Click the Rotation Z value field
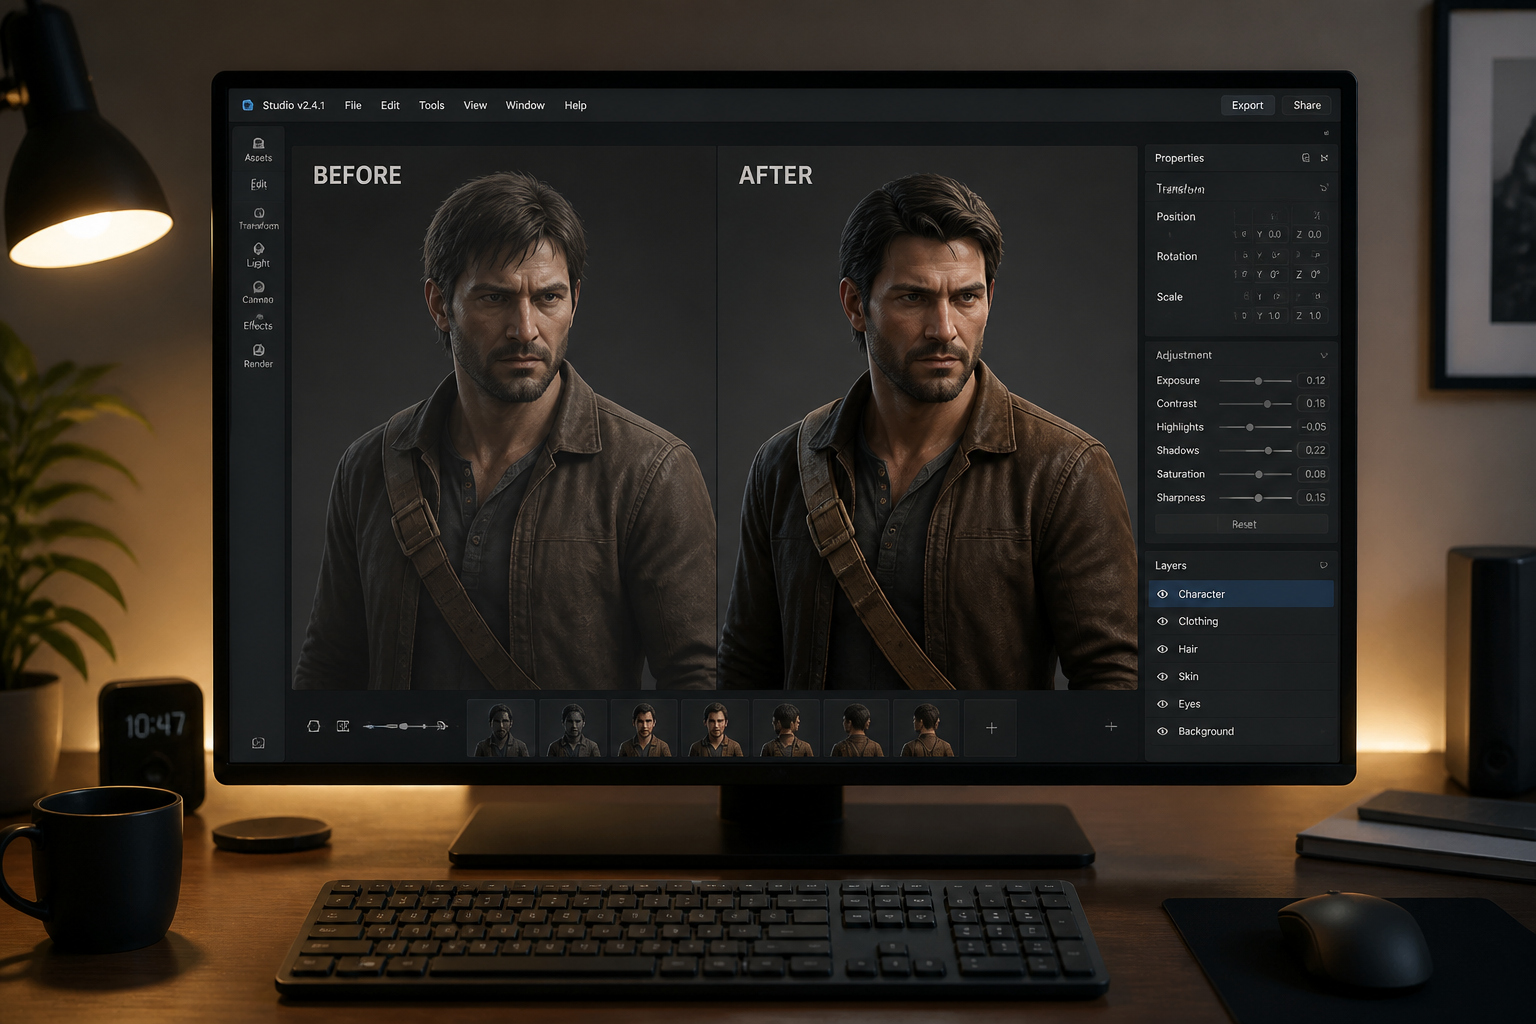Screen dimensions: 1536x1024 pos(1310,274)
